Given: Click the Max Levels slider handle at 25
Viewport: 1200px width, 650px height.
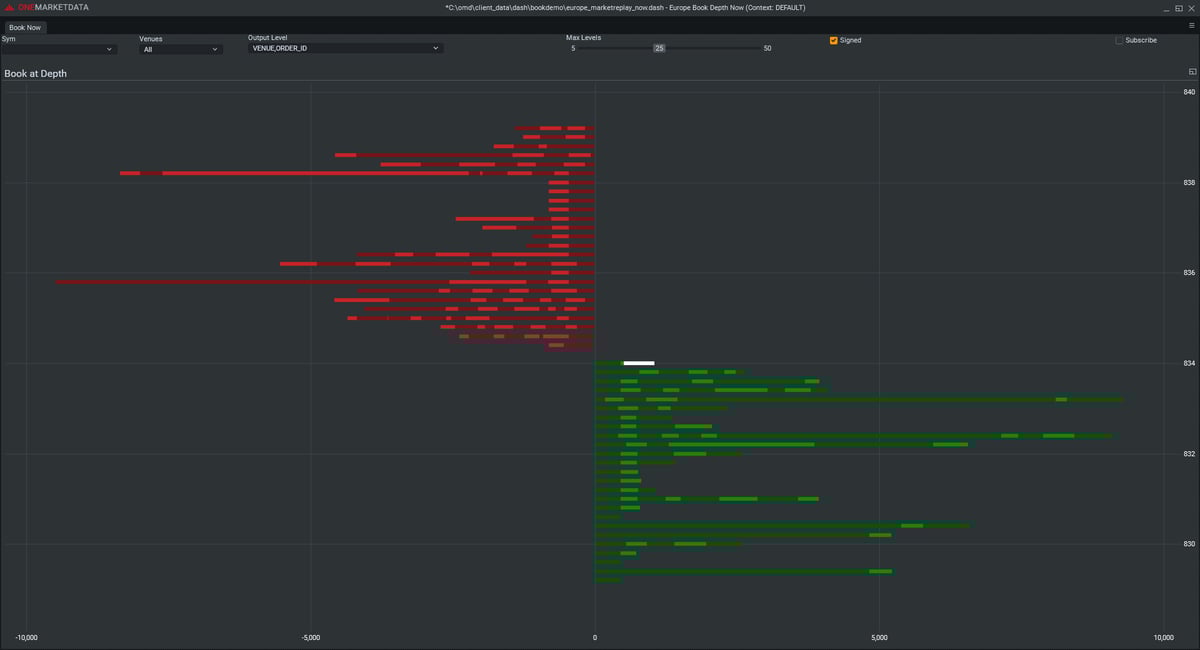Looking at the screenshot, I should click(x=659, y=47).
